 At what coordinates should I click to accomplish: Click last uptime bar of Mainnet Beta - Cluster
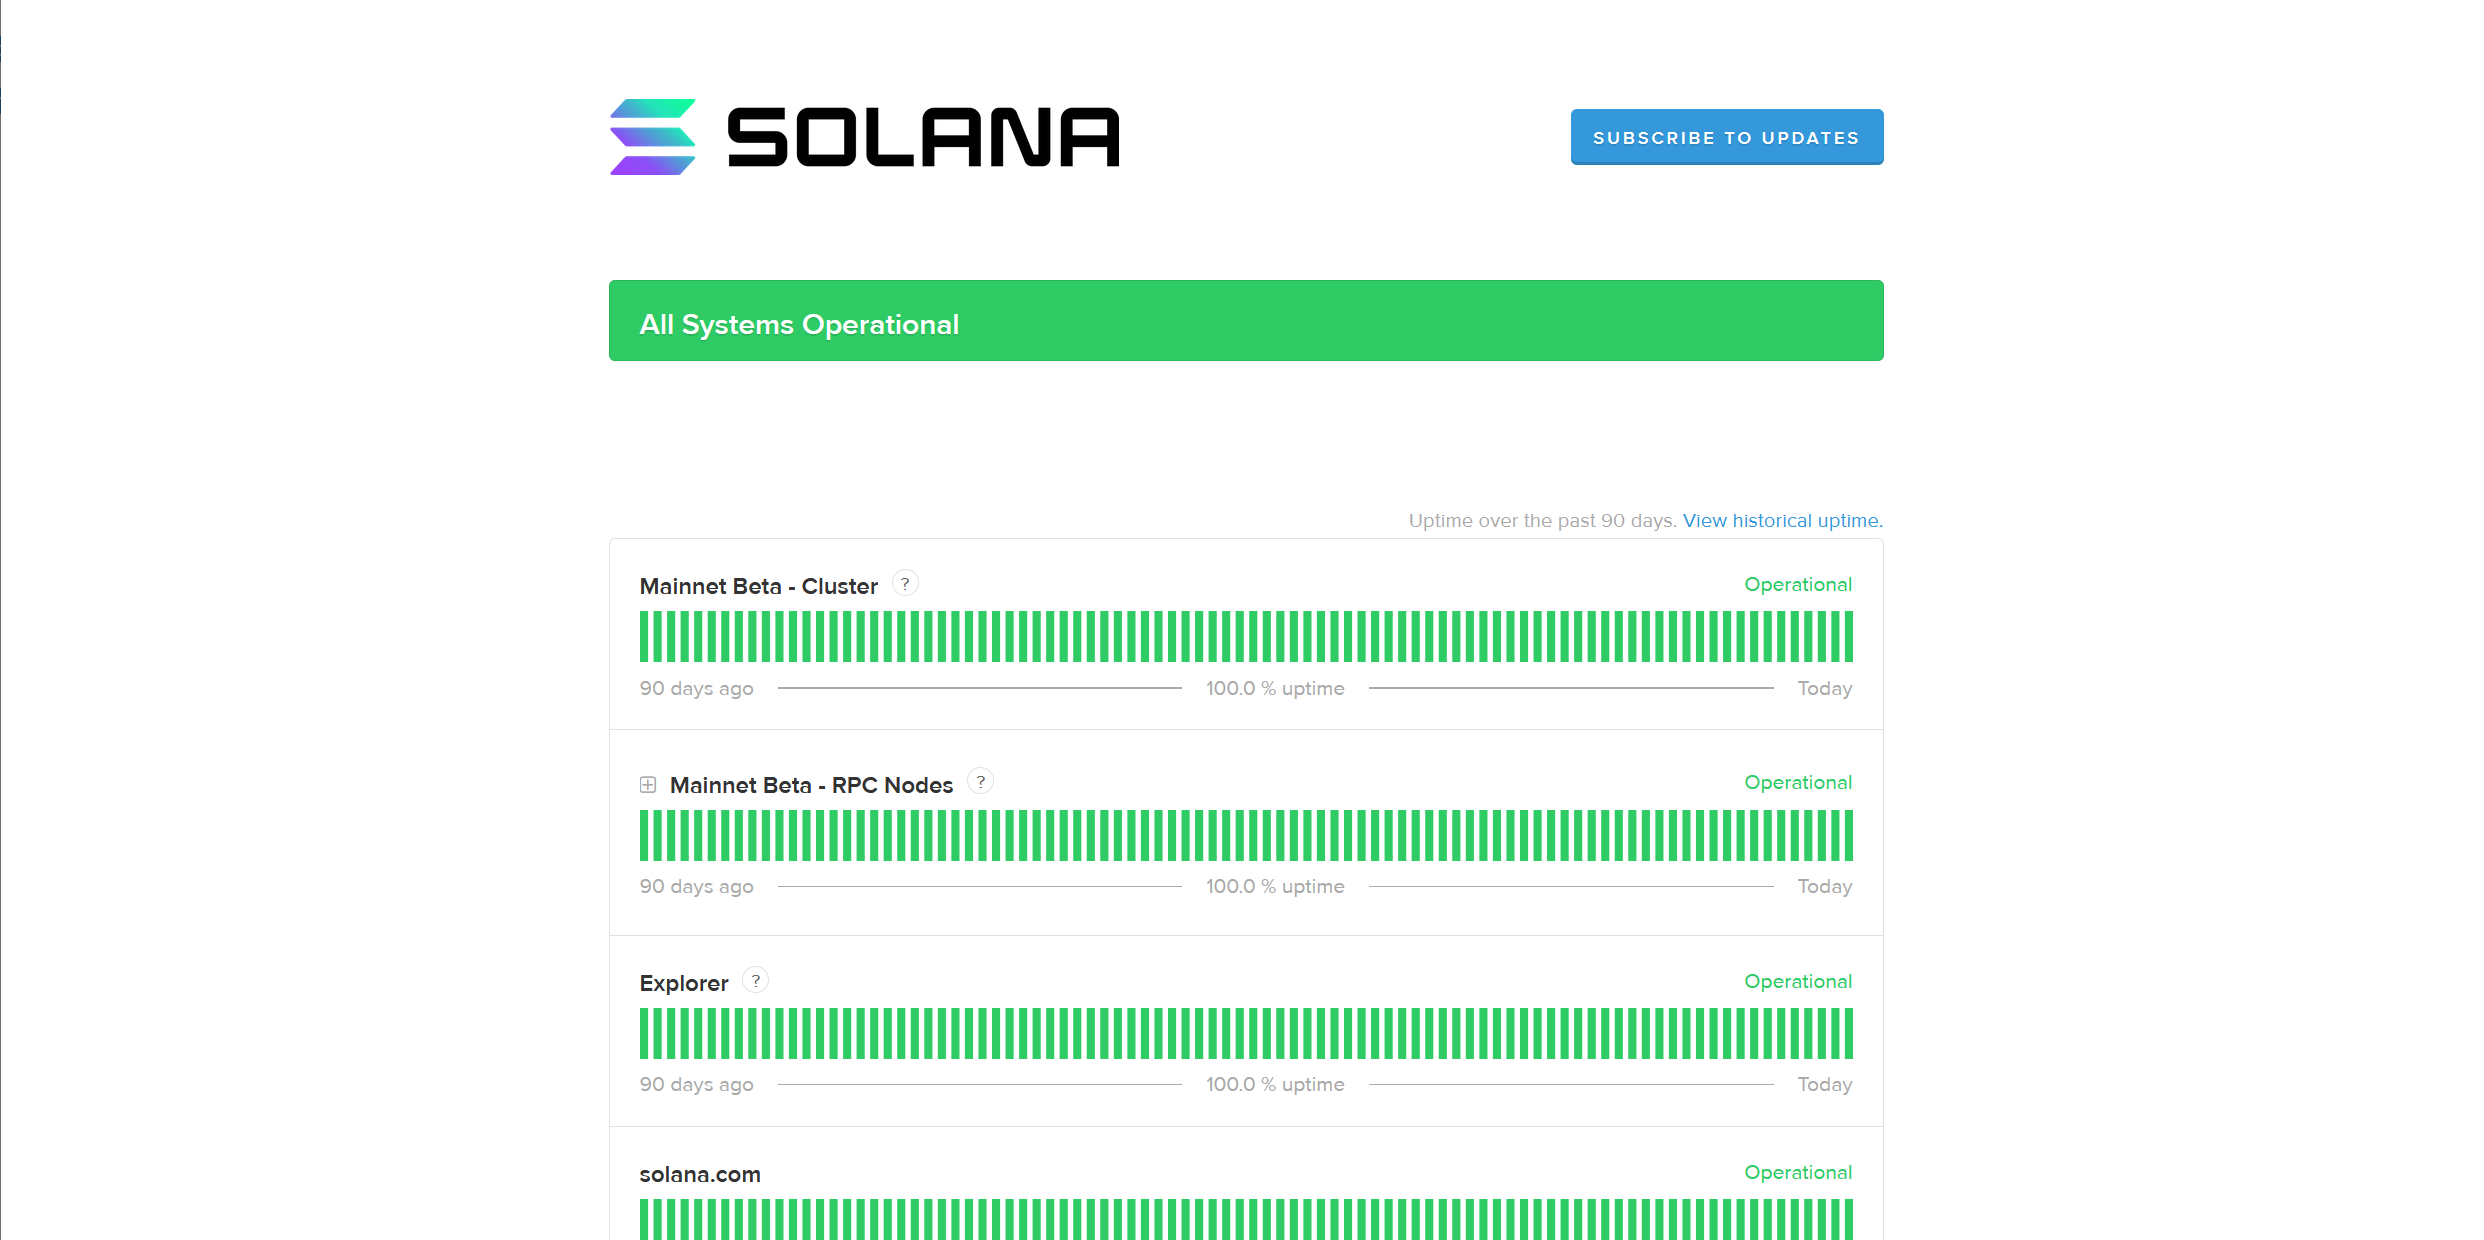(x=1848, y=636)
